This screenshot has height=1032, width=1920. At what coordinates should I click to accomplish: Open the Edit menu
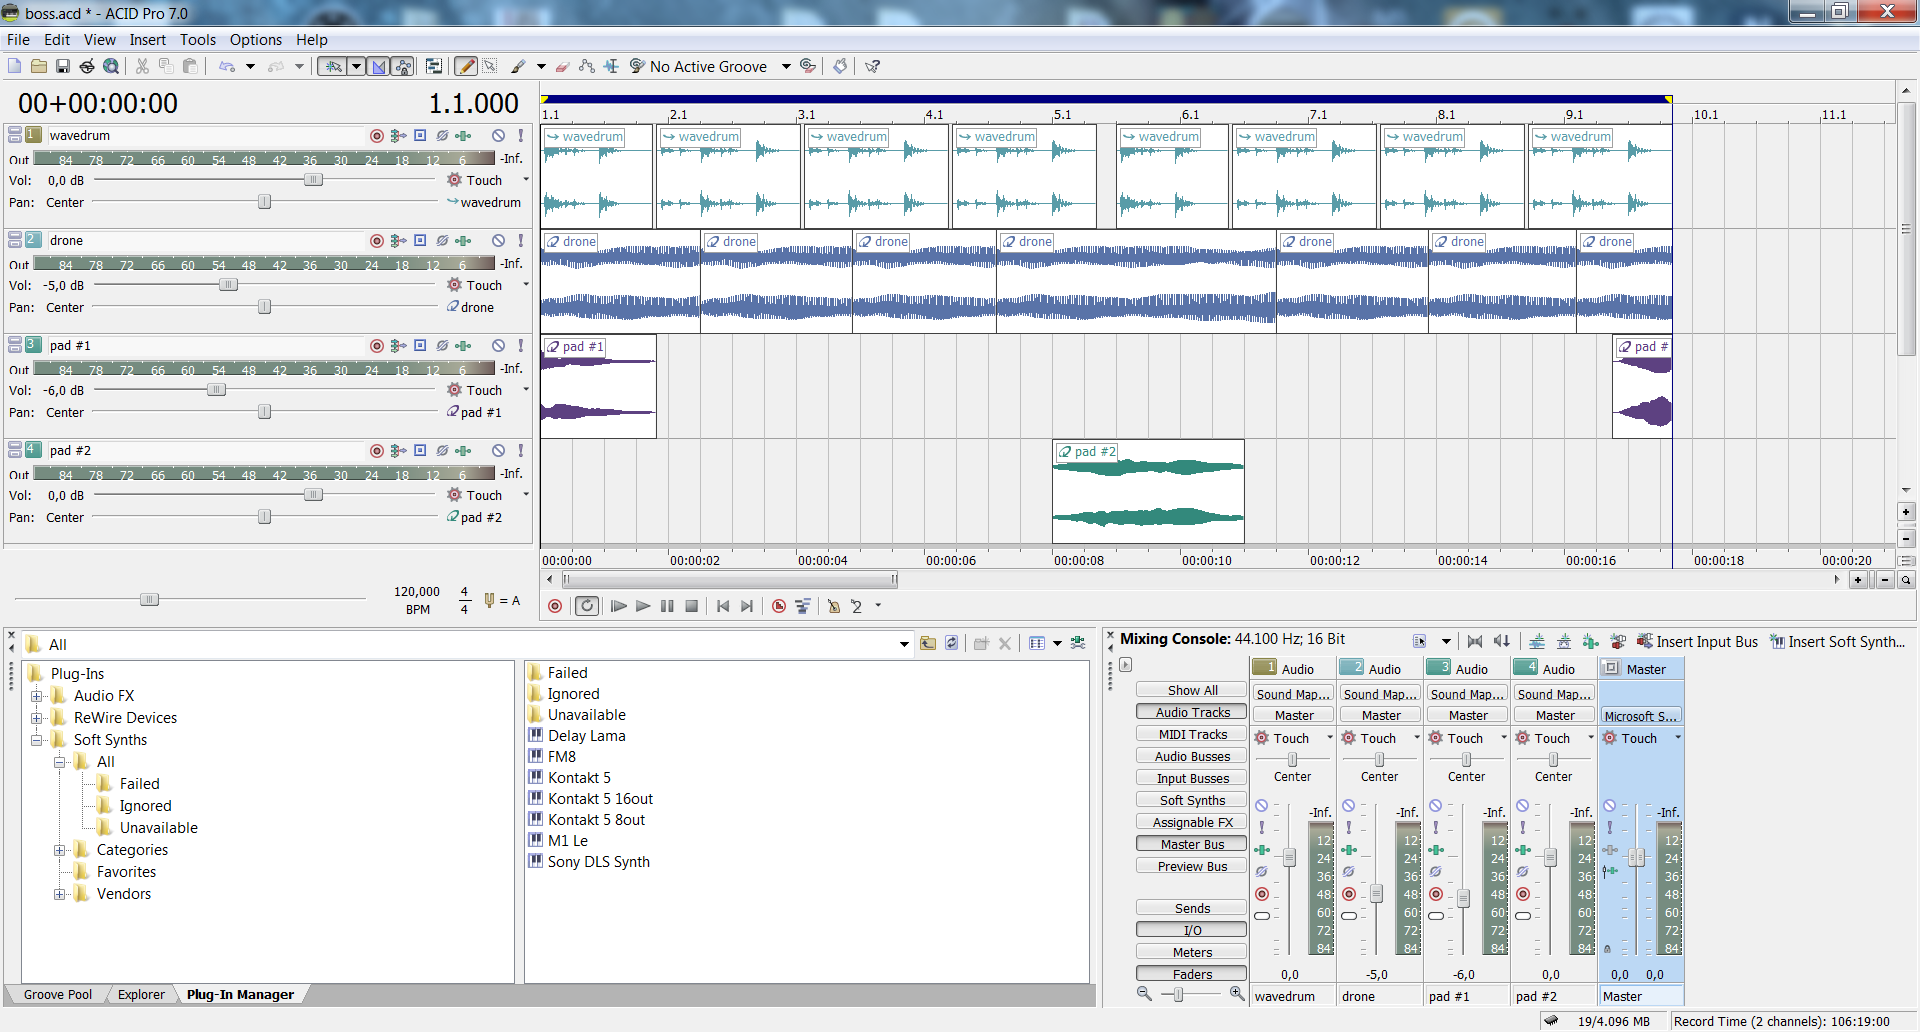coord(57,40)
